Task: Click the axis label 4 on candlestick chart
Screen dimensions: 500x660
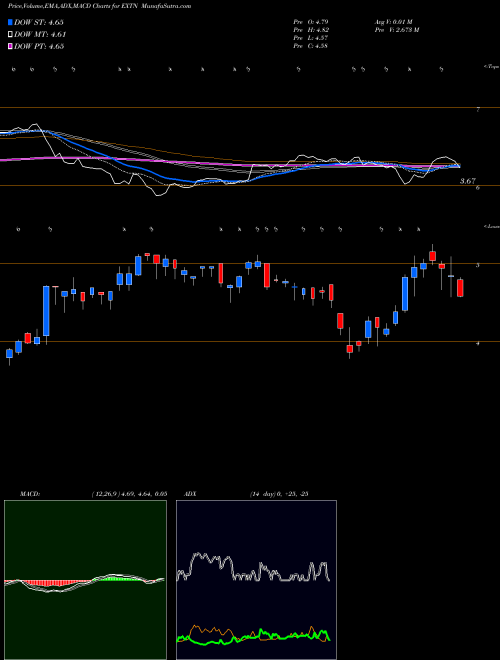Action: (x=478, y=343)
